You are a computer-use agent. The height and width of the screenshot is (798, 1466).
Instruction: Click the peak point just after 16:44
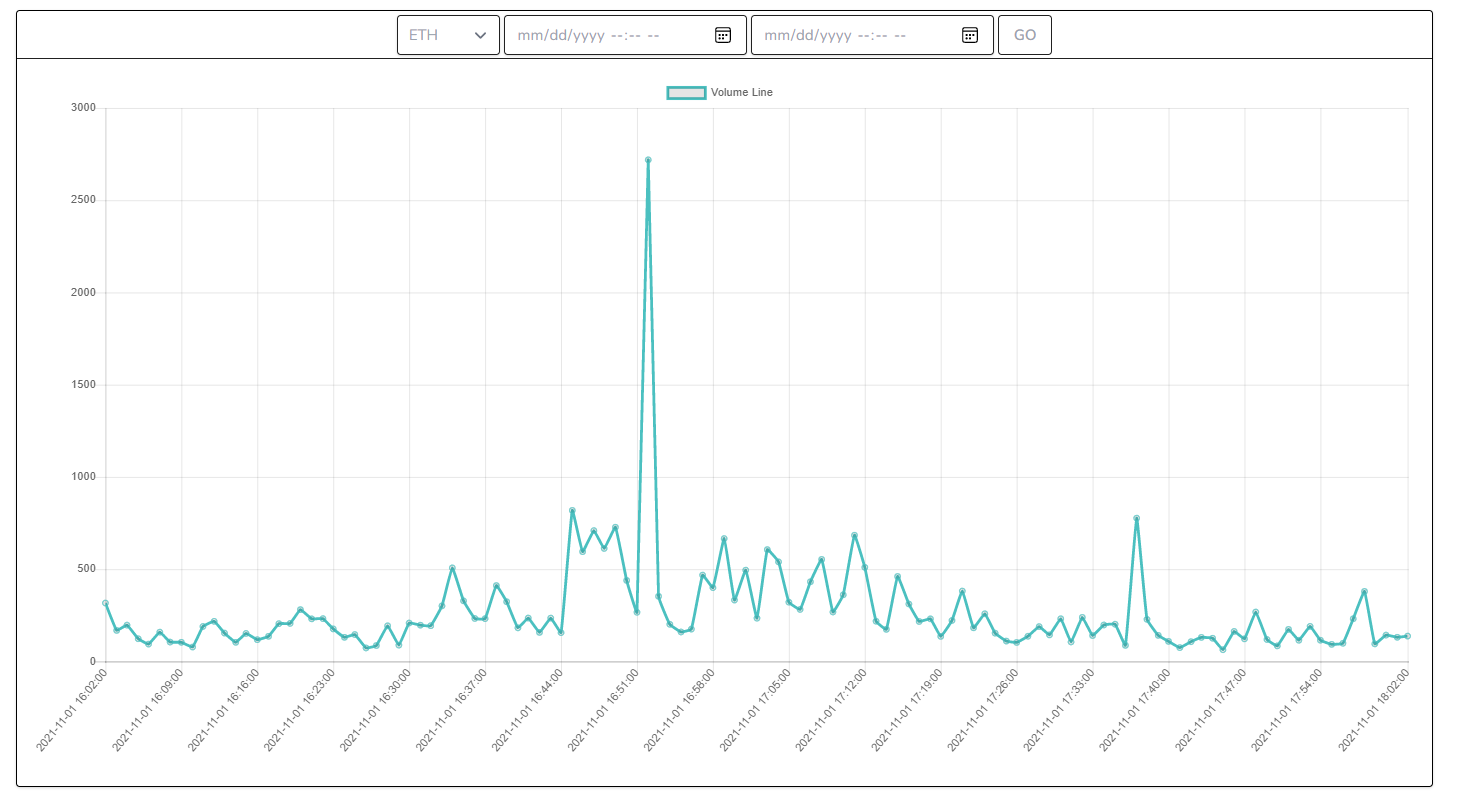[x=572, y=510]
